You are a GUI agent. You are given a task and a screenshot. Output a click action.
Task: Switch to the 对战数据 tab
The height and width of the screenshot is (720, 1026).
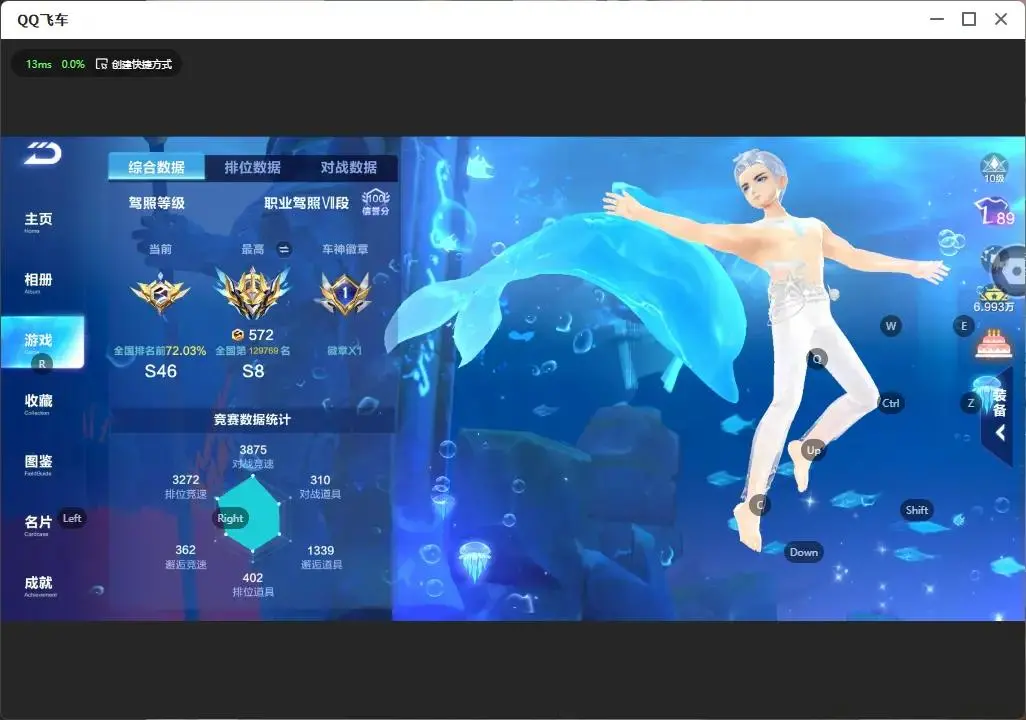(x=348, y=168)
